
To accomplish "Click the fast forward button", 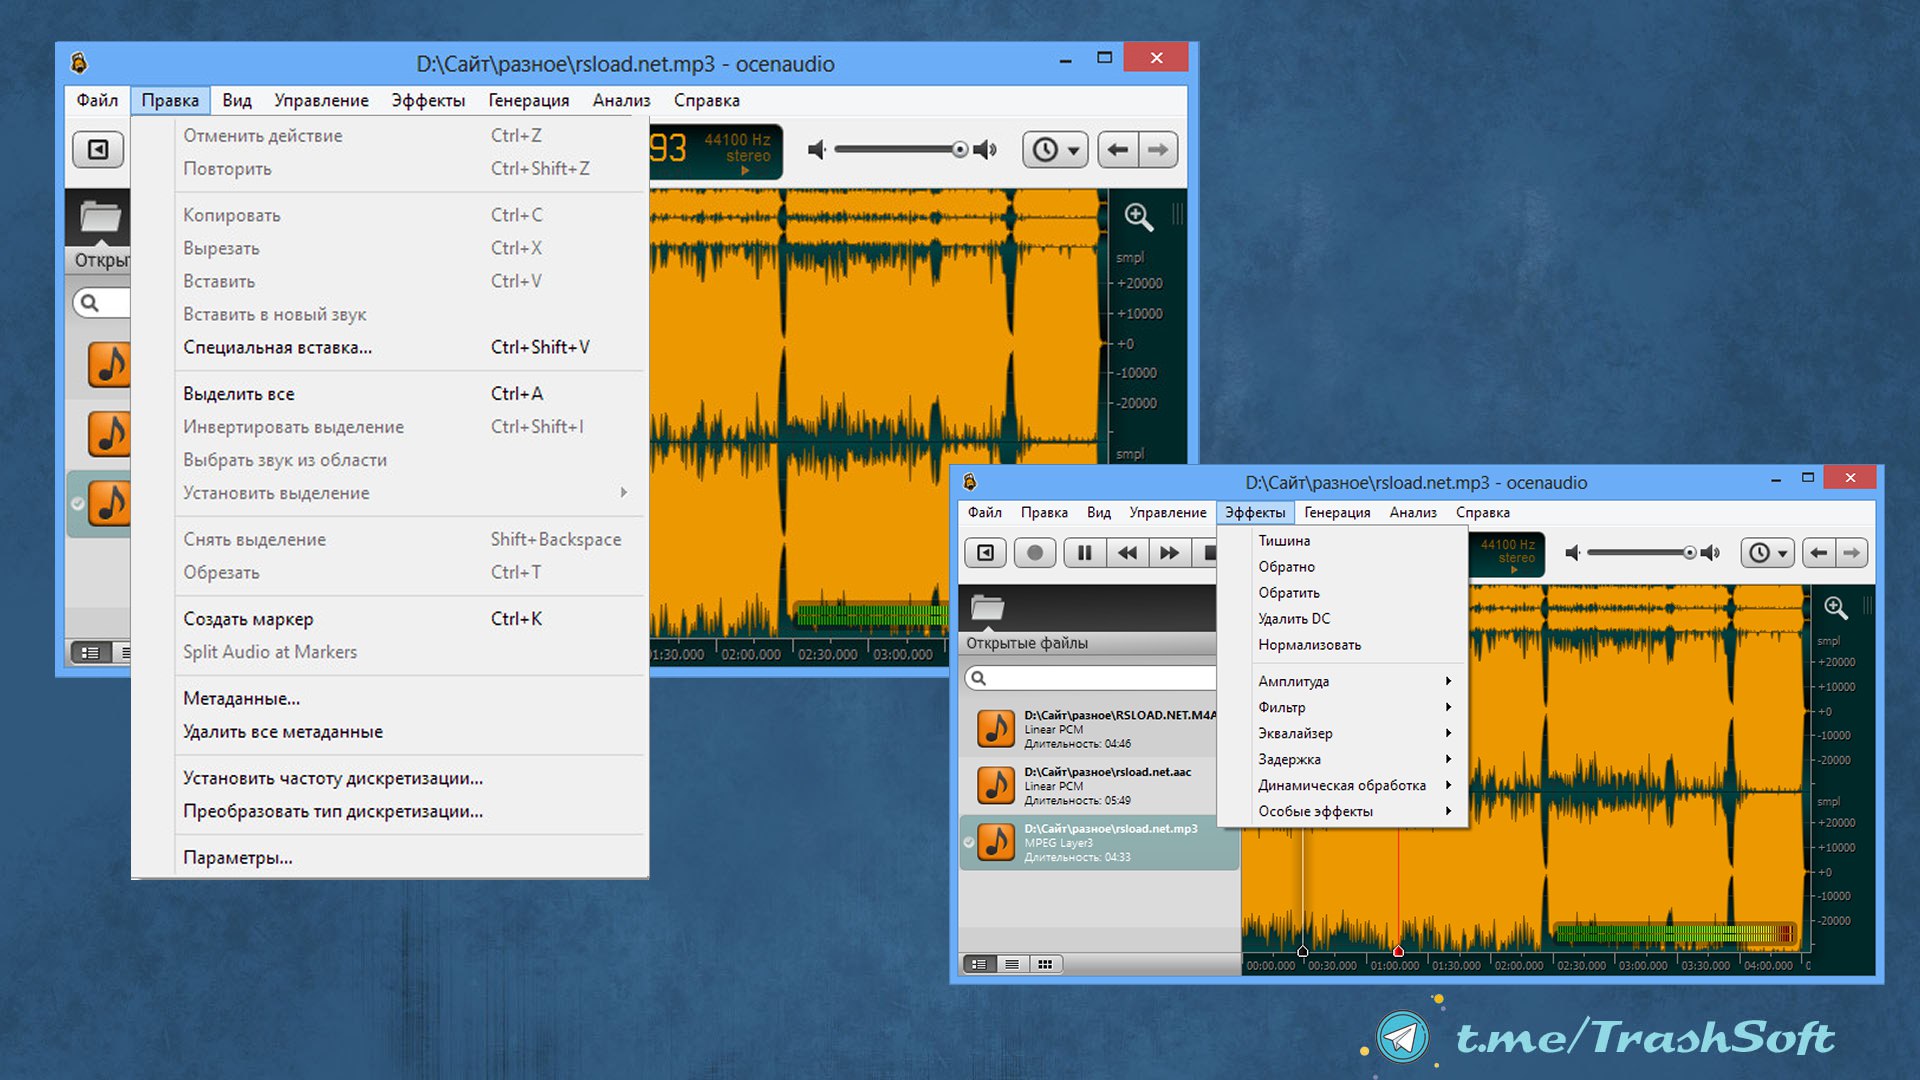I will [x=1169, y=553].
